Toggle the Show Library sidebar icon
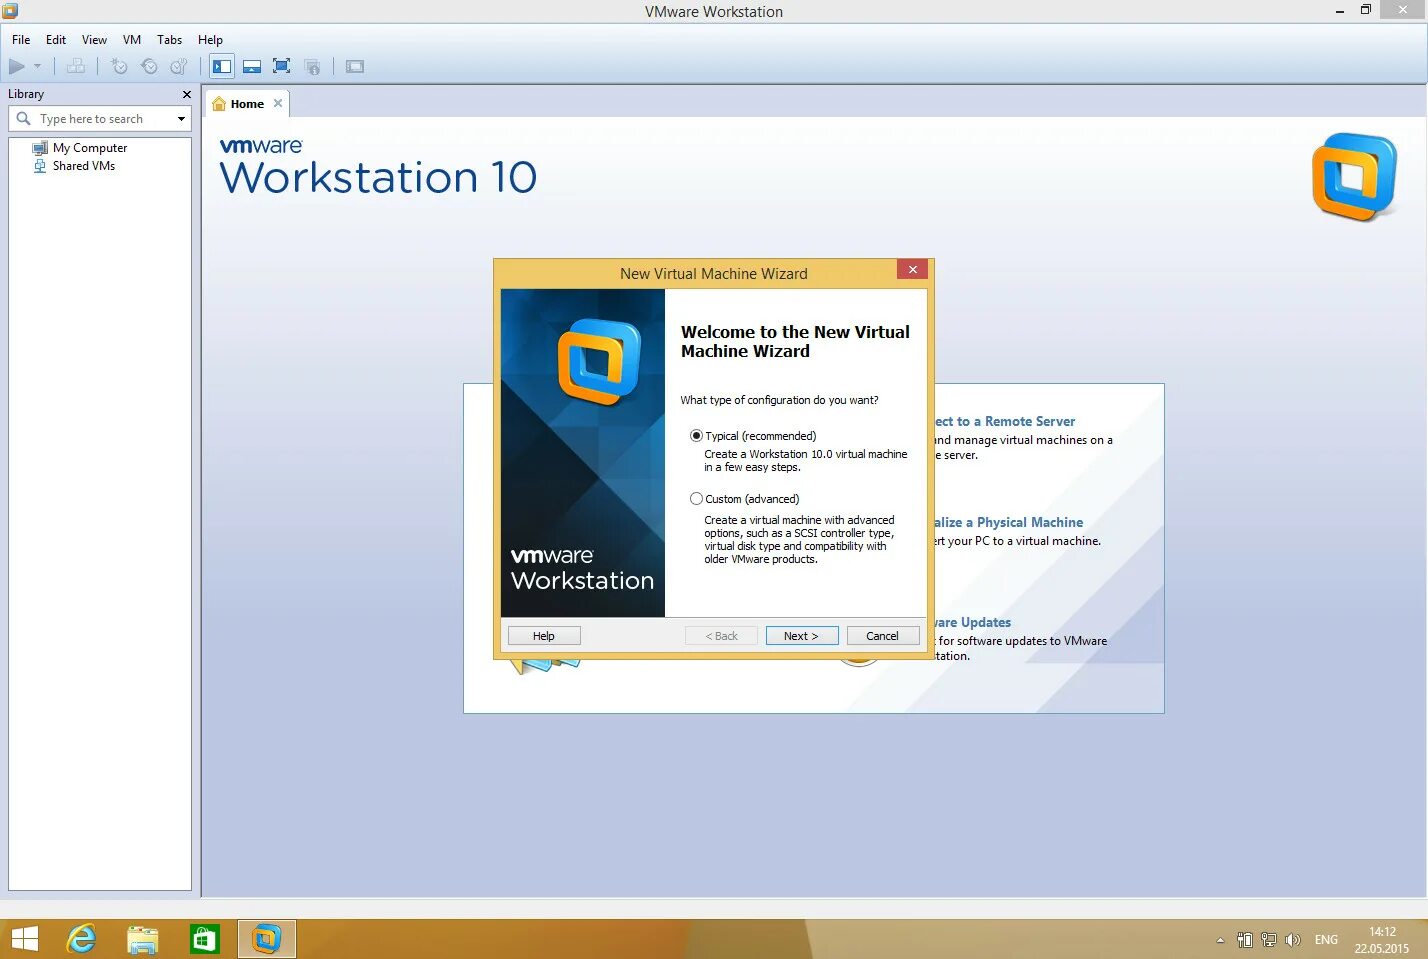Viewport: 1428px width, 959px height. pyautogui.click(x=222, y=67)
